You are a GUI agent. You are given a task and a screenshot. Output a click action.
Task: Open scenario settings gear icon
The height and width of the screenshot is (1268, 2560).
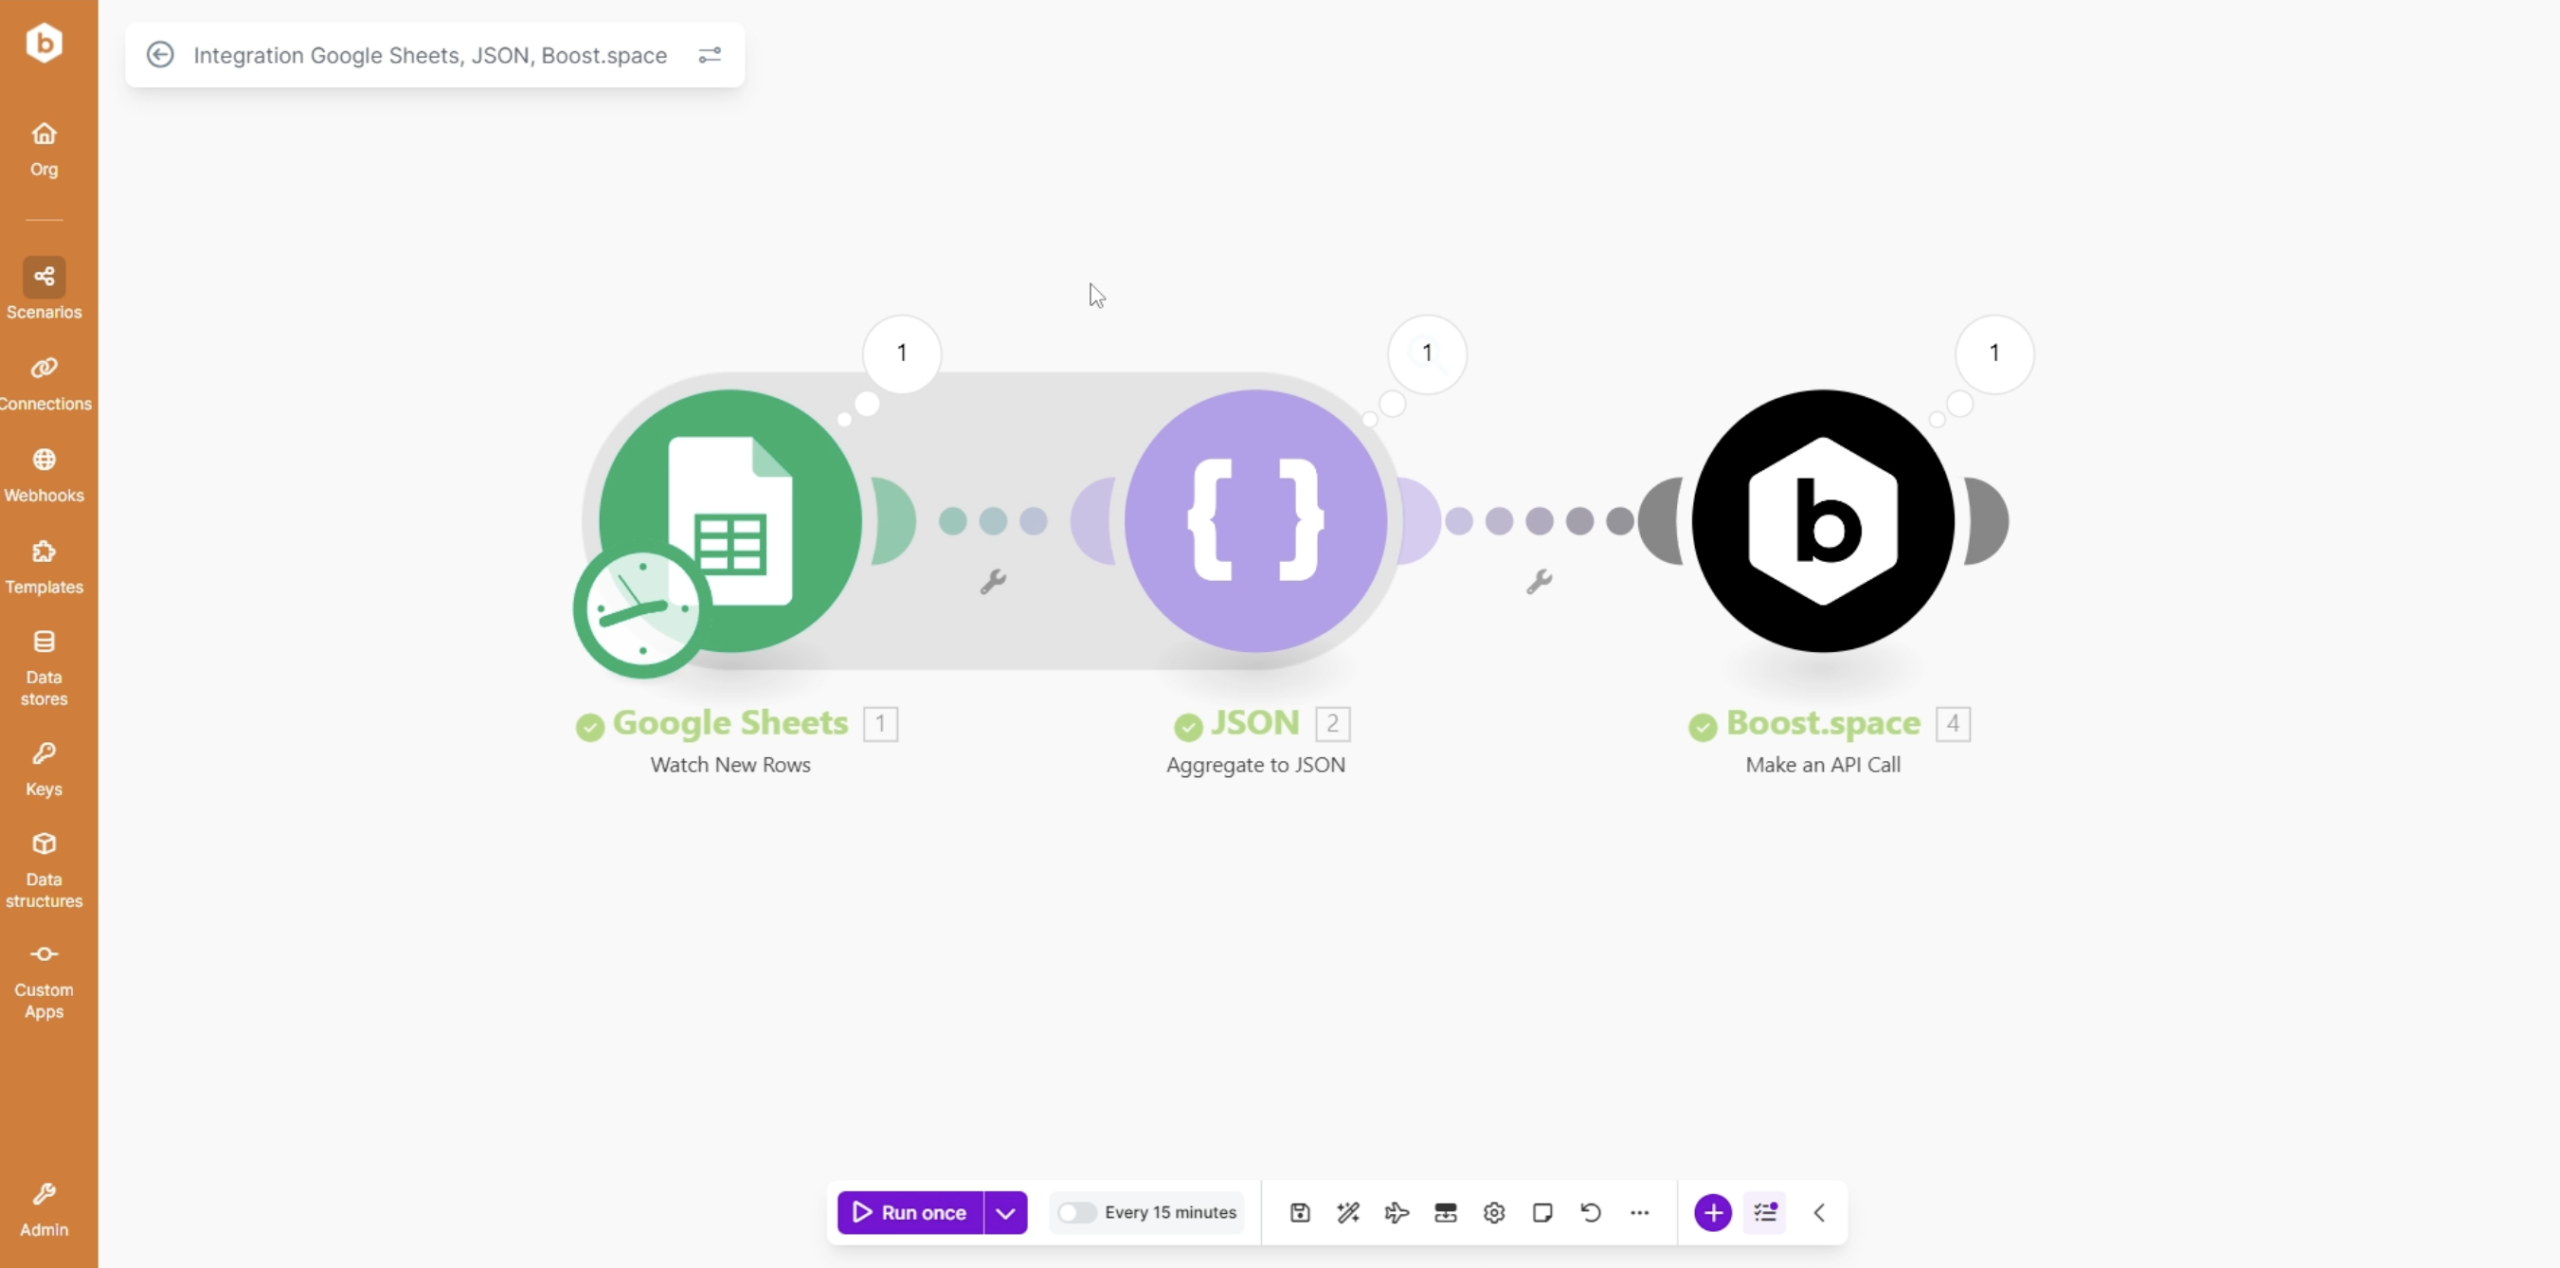coord(1494,1213)
